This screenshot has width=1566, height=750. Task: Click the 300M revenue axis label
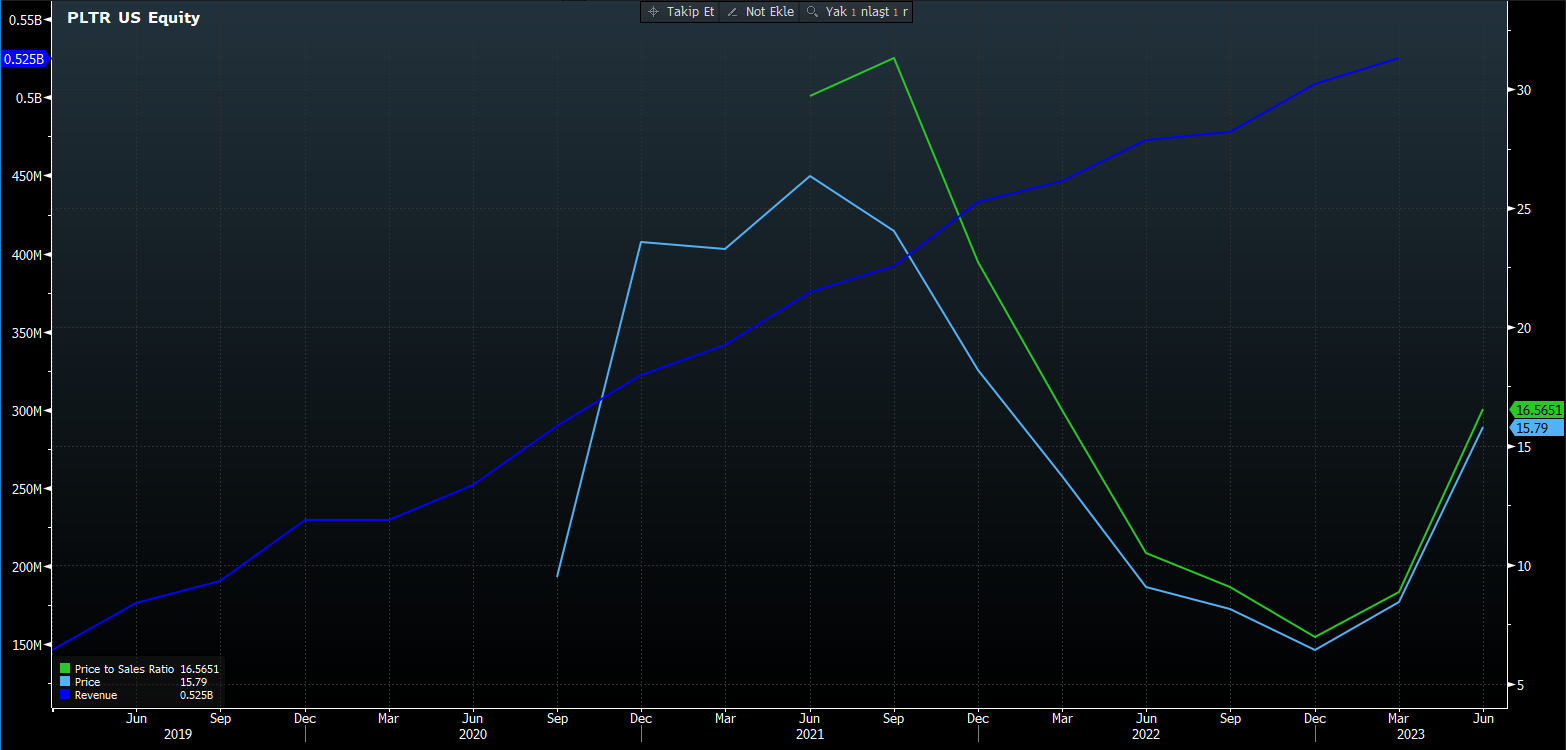click(26, 411)
